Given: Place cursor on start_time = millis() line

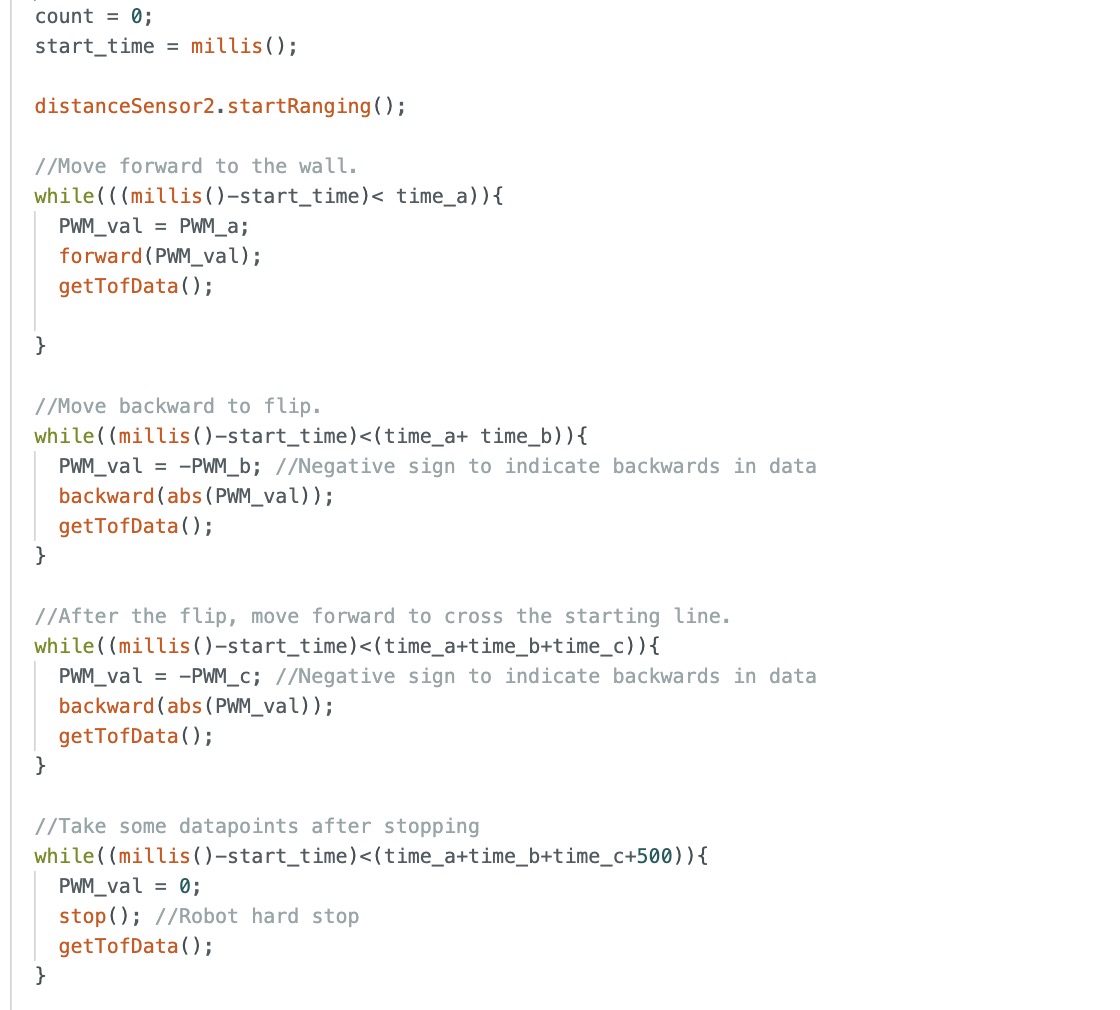Looking at the screenshot, I should tap(166, 46).
